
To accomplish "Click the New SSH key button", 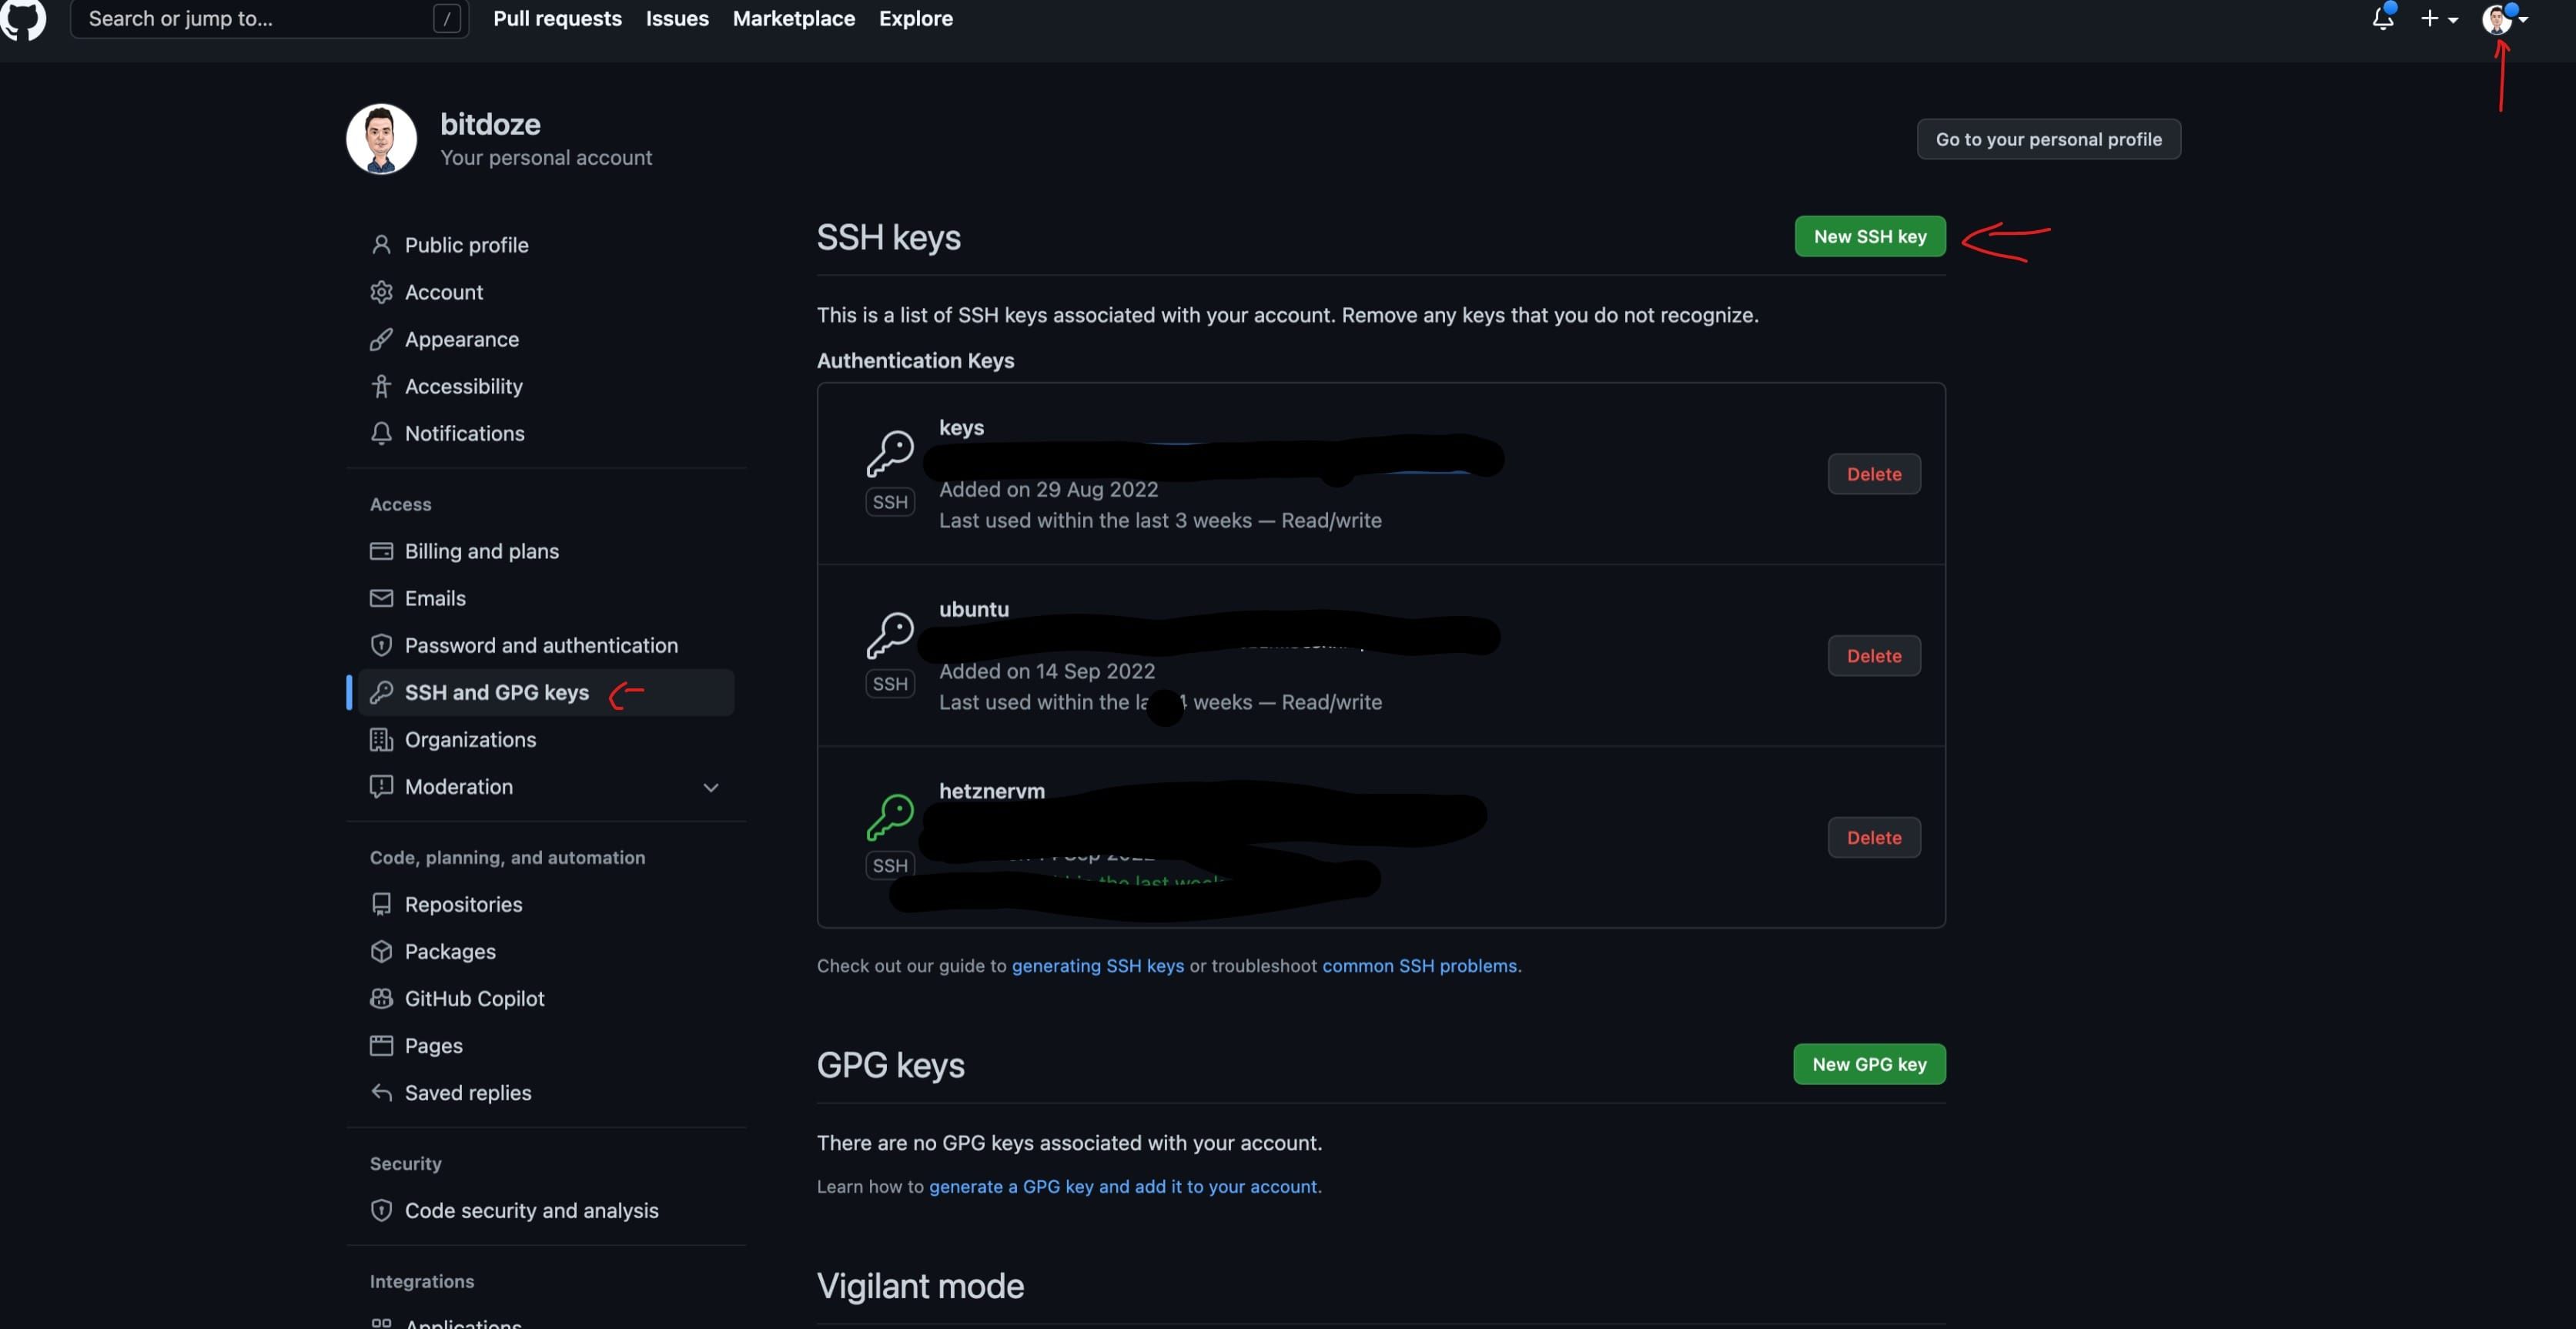I will click(x=1869, y=236).
